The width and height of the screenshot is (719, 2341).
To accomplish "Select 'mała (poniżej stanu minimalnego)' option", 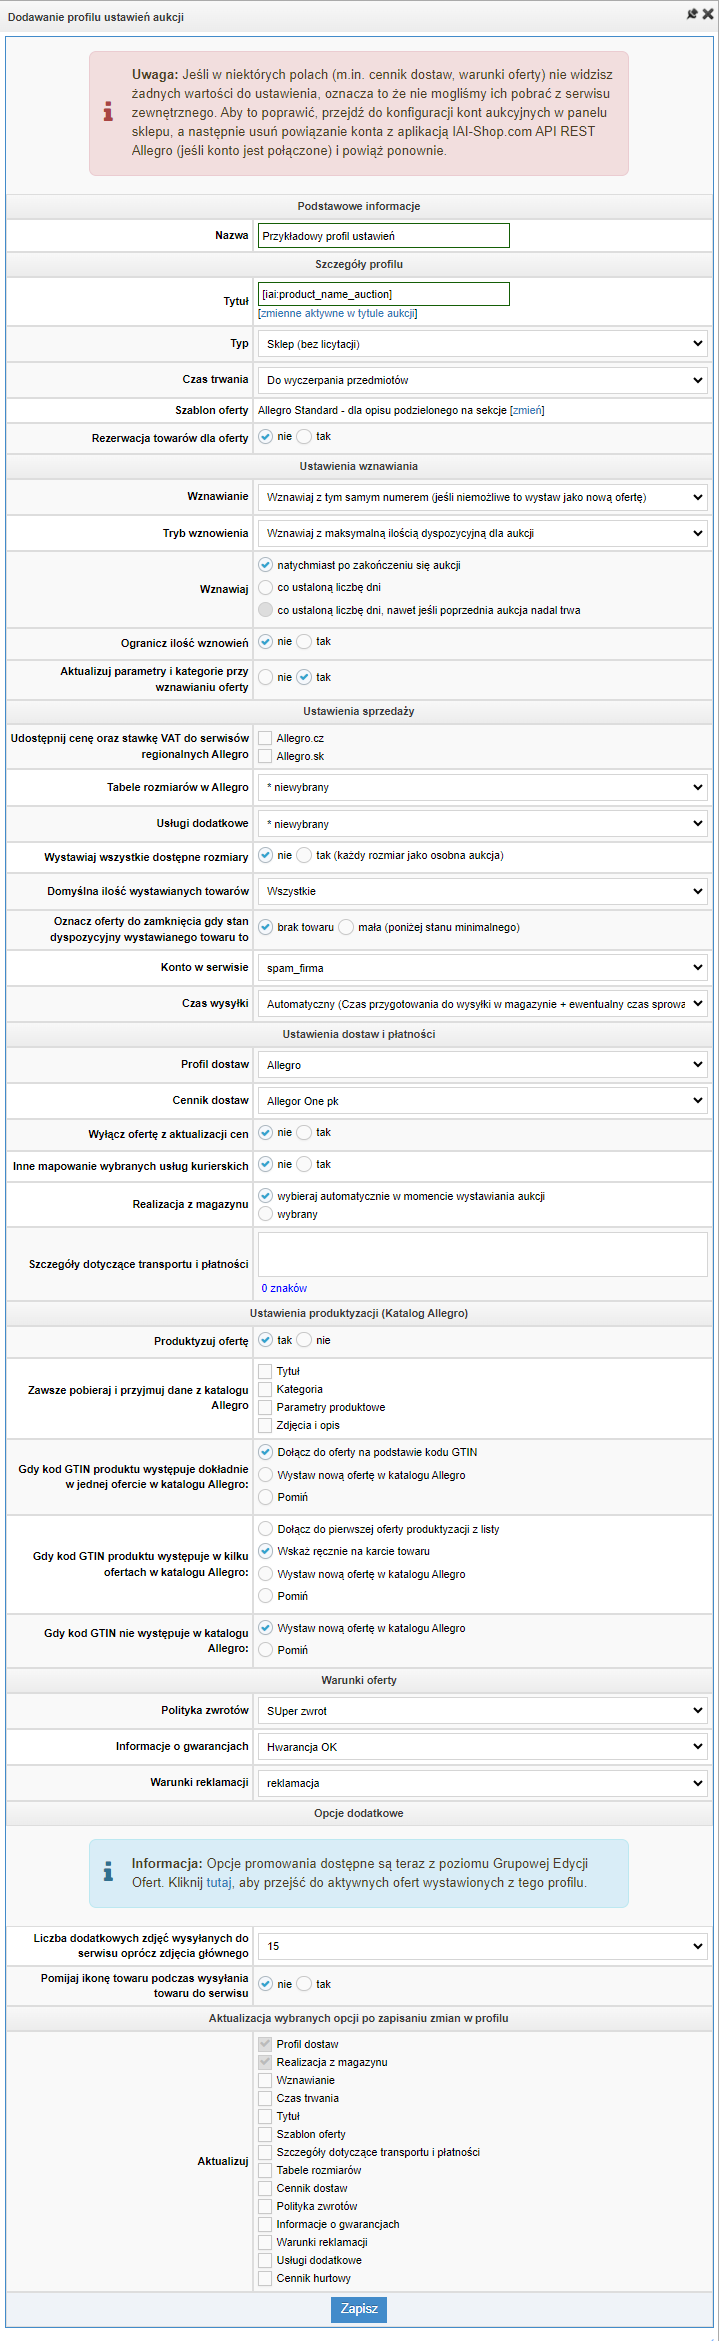I will pos(346,927).
